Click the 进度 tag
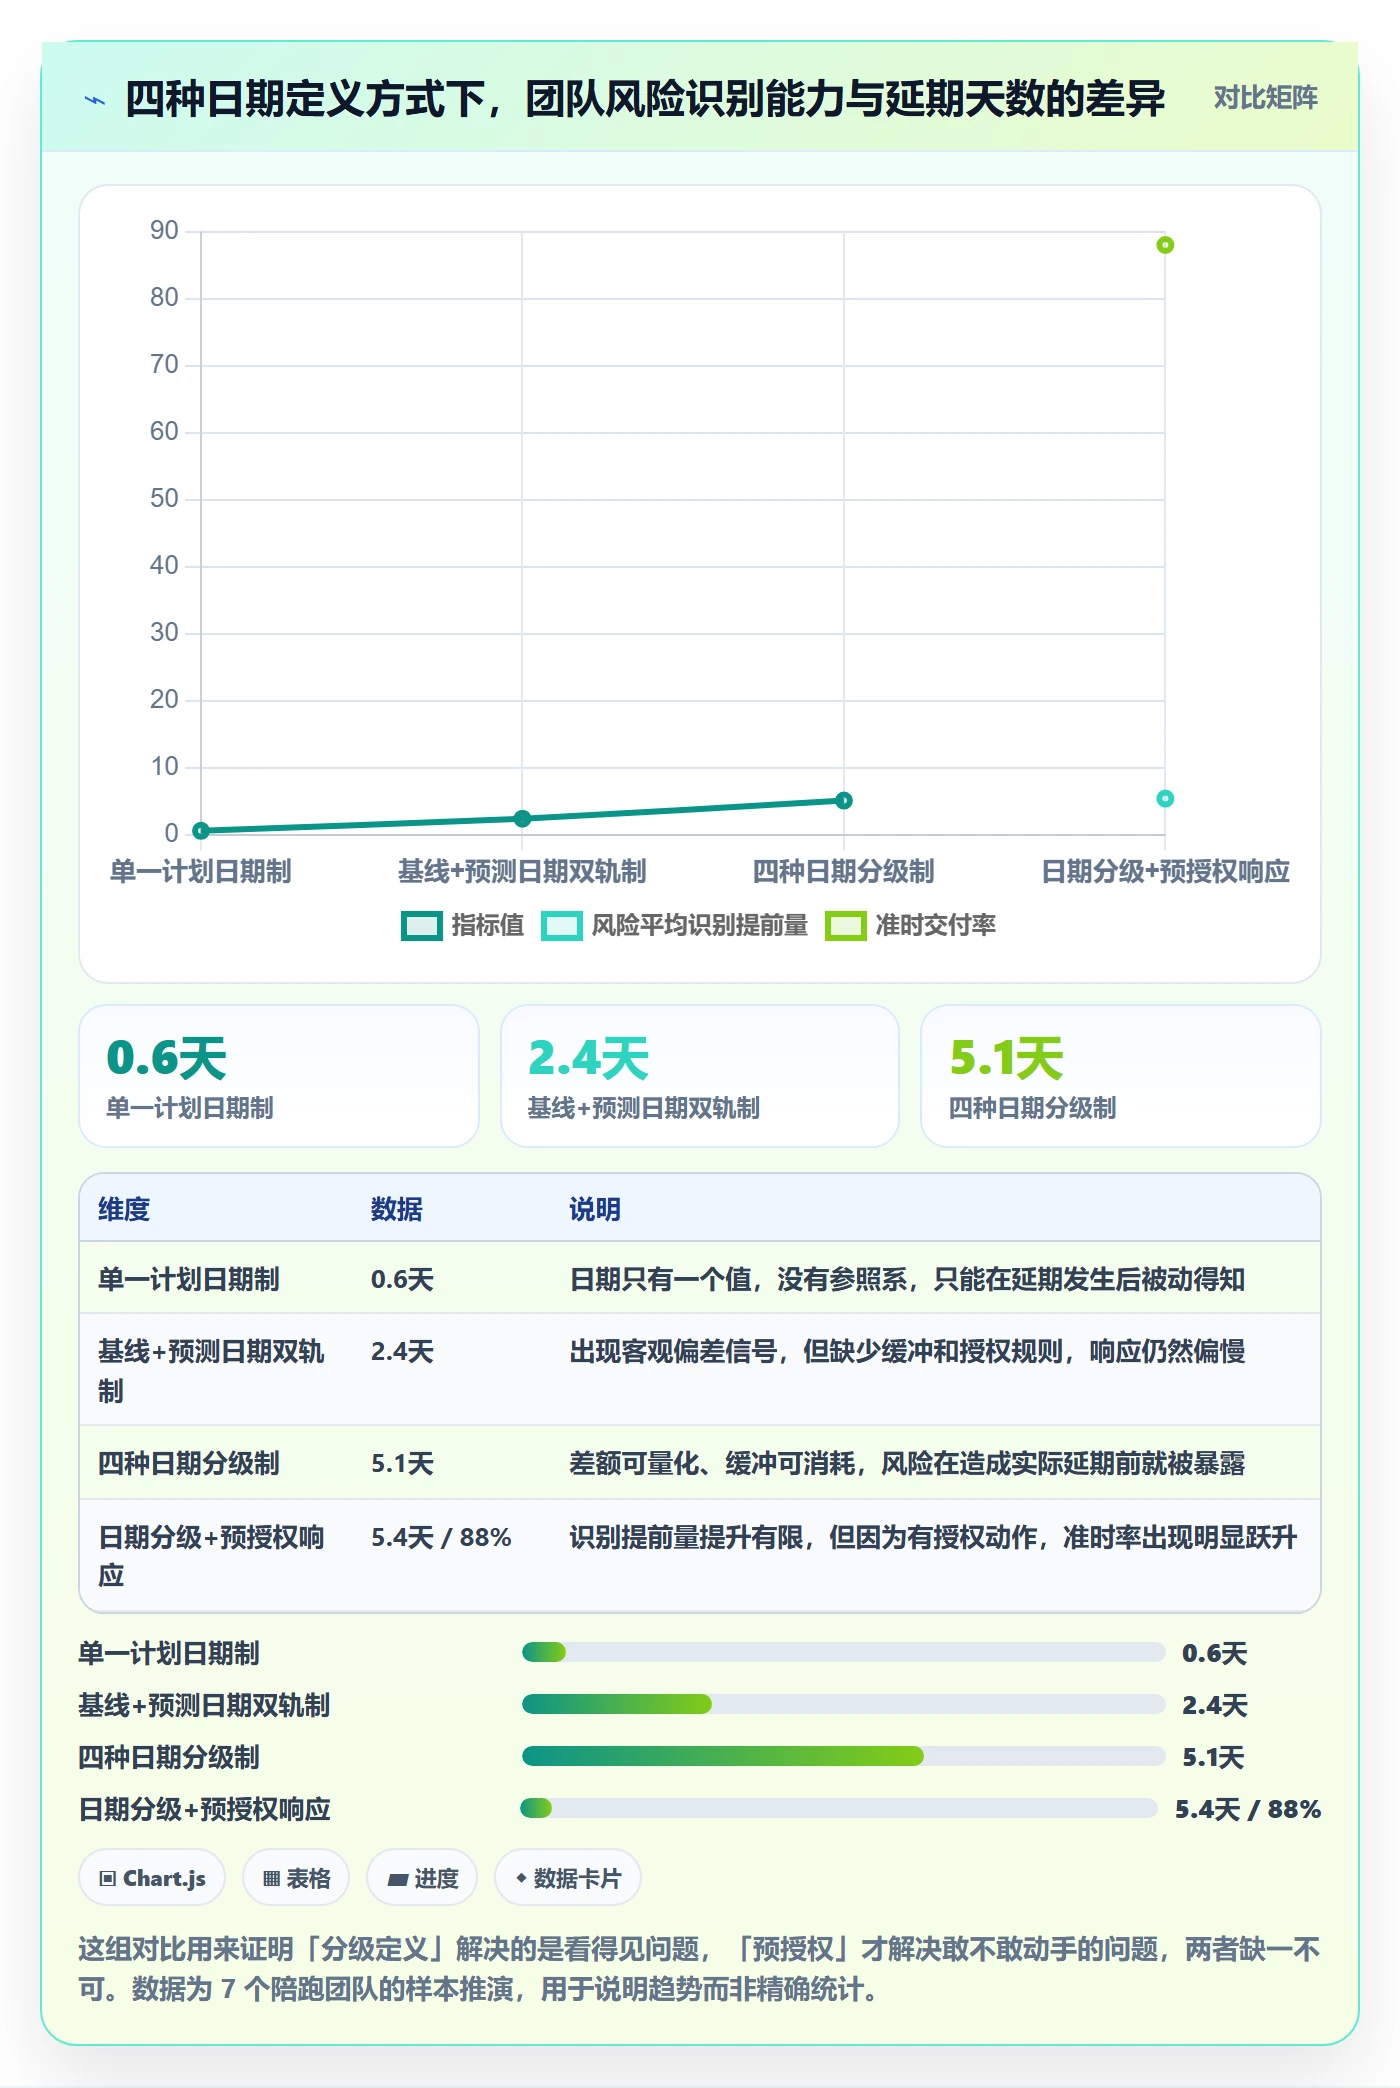This screenshot has height=2088, width=1400. [x=422, y=1878]
